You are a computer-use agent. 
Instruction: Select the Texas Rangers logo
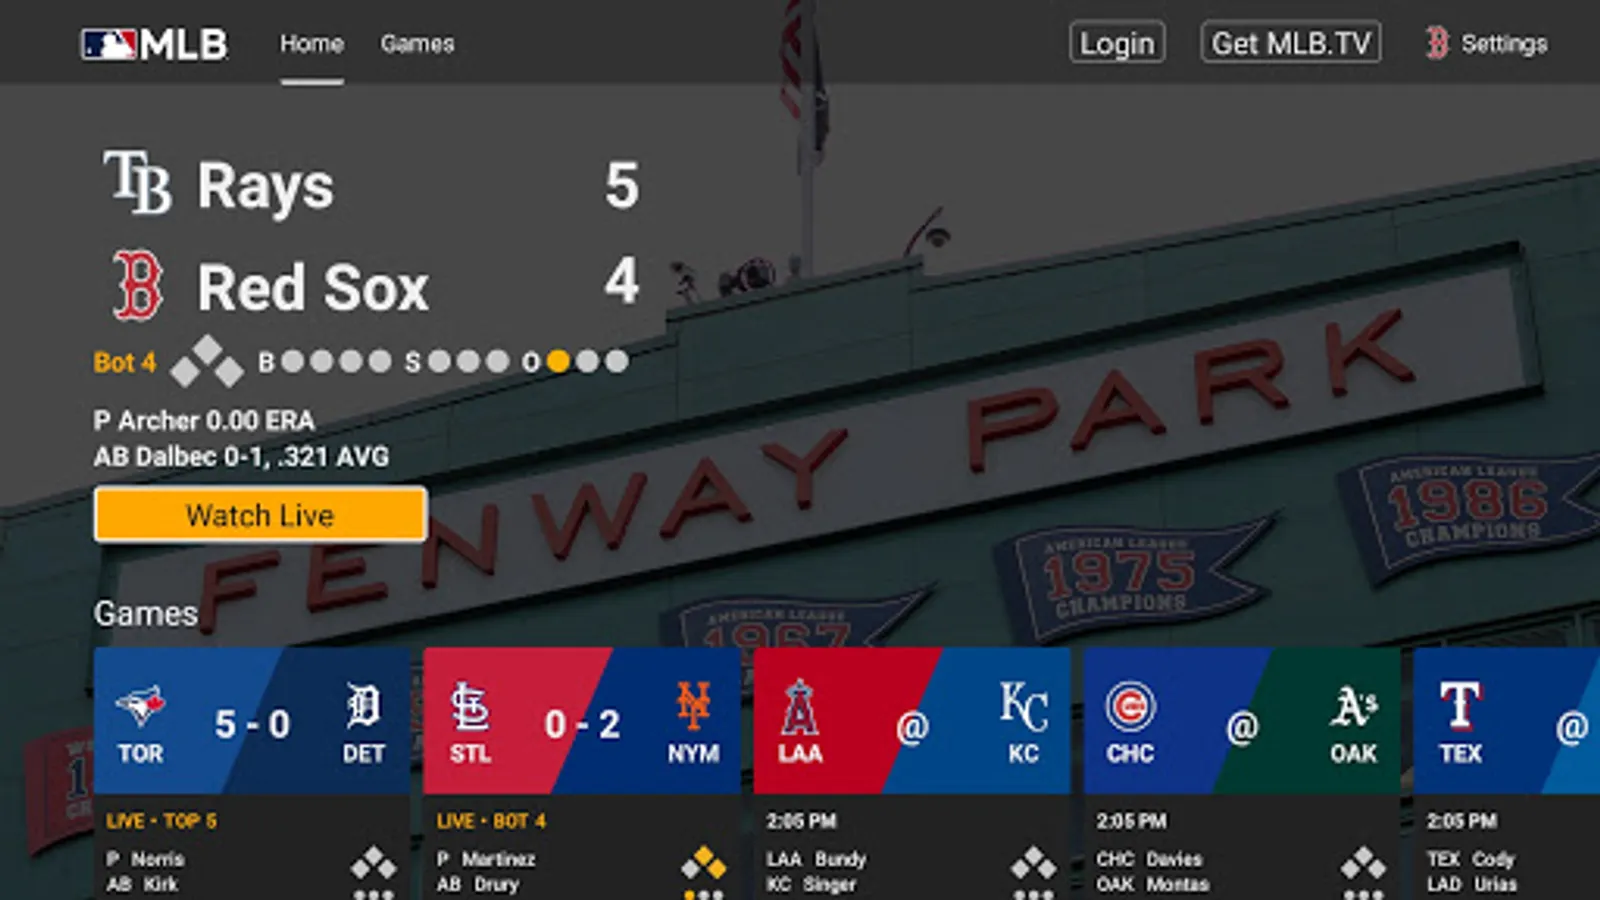1460,706
